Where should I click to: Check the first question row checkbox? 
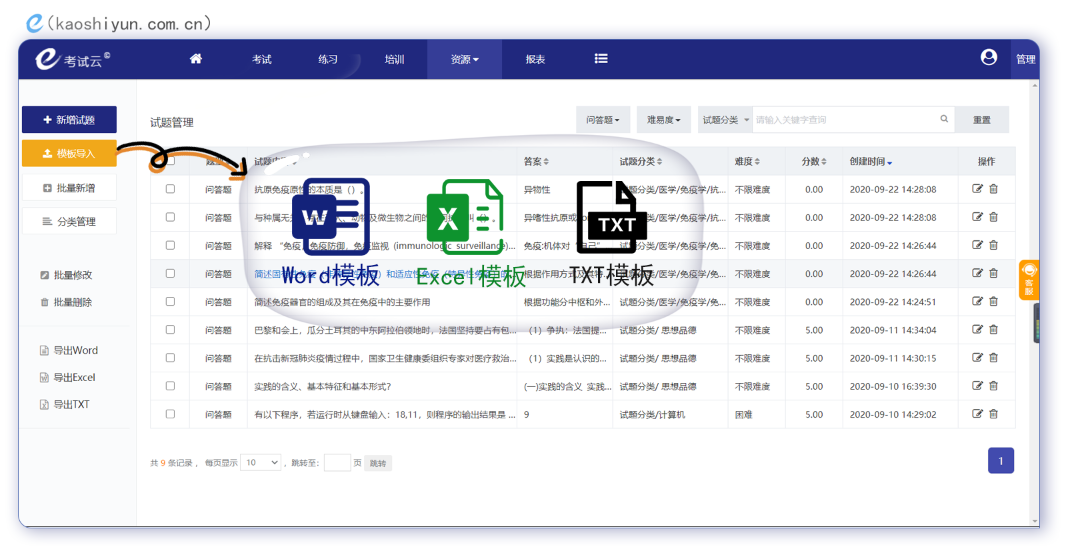(x=170, y=189)
